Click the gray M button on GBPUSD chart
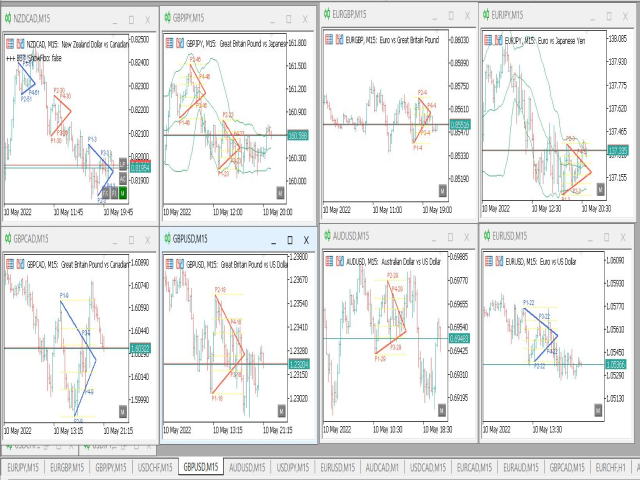Viewport: 640px width, 480px height. pyautogui.click(x=281, y=411)
